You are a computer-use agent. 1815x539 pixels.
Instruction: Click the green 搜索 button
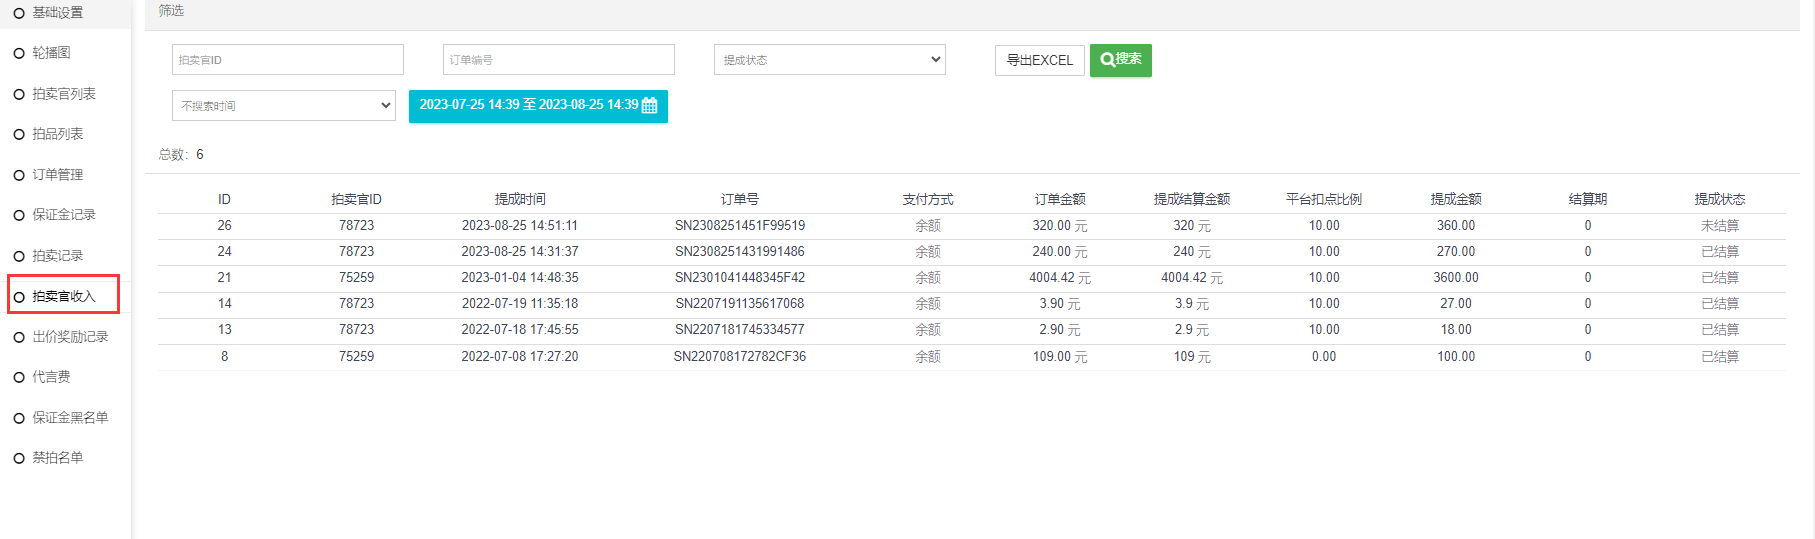pos(1120,60)
